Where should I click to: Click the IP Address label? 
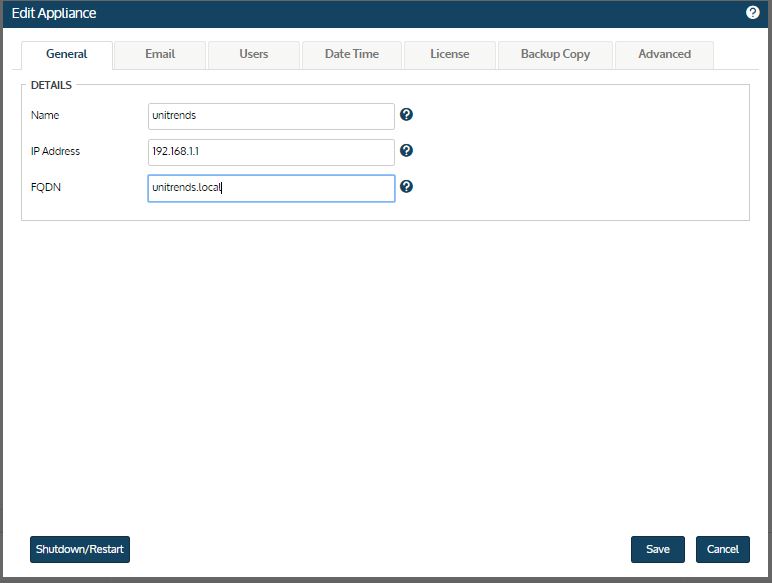click(55, 151)
